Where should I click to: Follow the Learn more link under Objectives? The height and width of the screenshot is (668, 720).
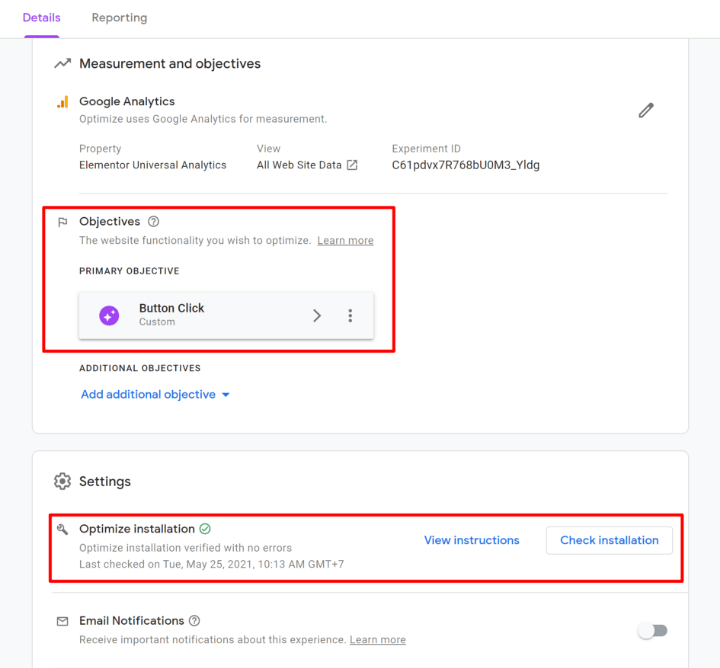345,241
